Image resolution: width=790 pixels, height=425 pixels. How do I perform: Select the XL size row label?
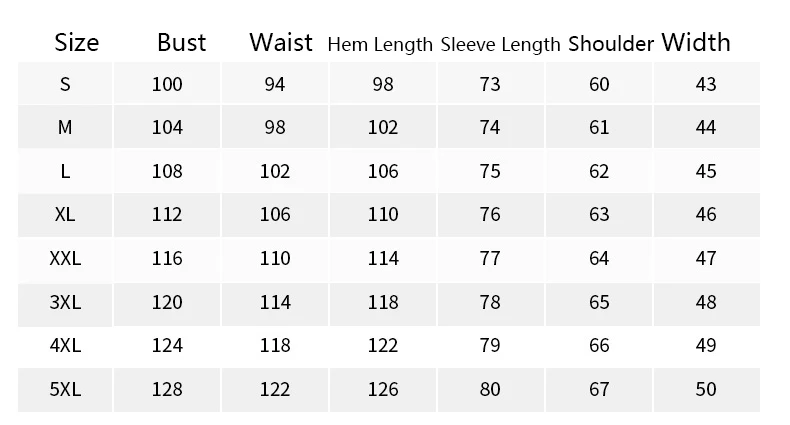click(x=65, y=214)
